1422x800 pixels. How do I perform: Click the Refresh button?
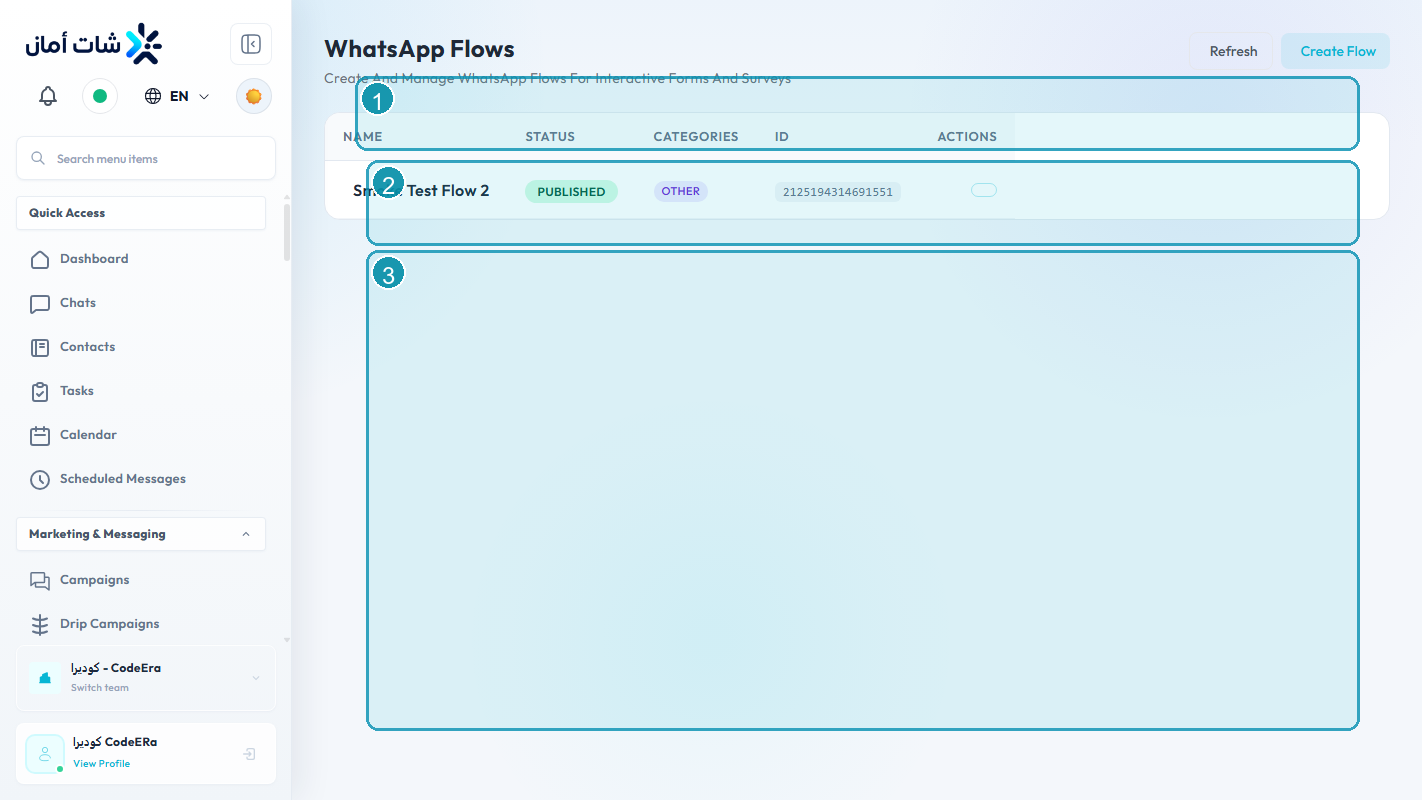(1232, 51)
